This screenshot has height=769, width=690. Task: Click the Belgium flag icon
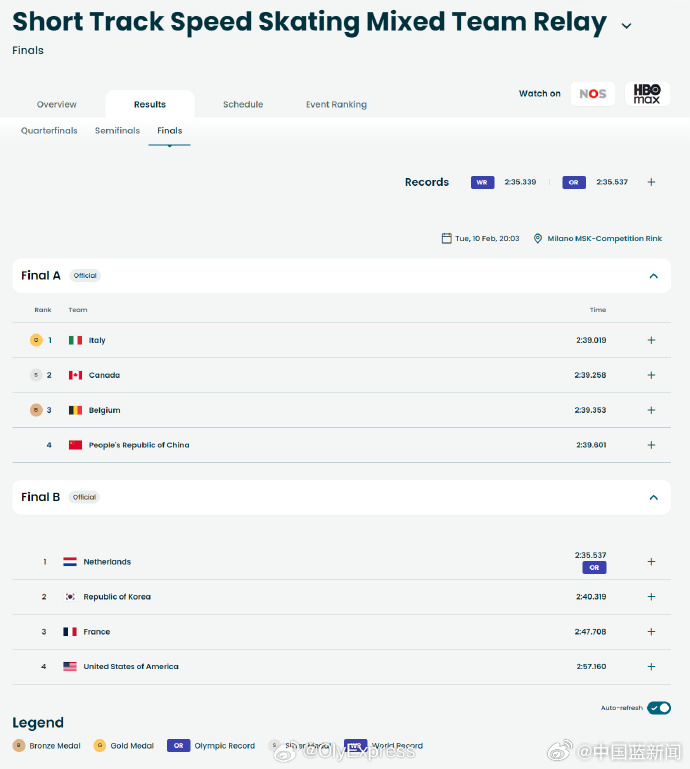tap(75, 410)
